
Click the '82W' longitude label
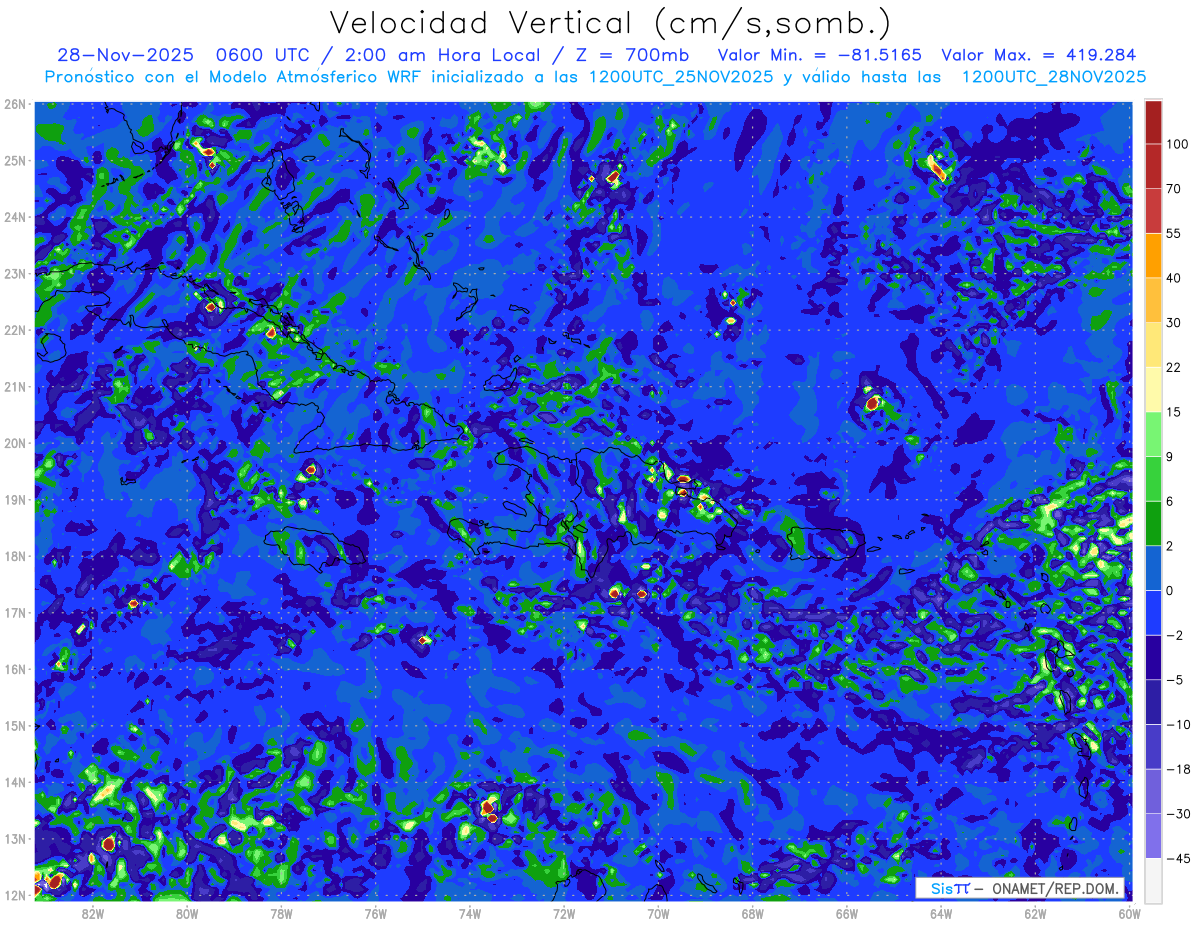93,914
